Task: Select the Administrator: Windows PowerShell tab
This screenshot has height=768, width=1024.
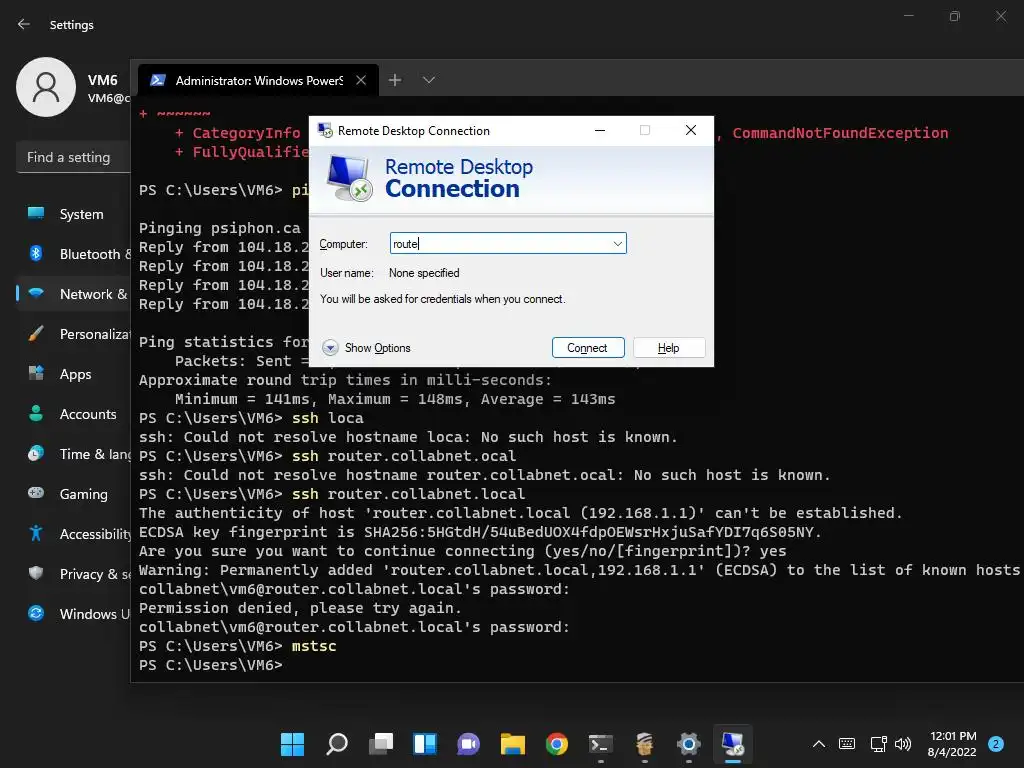Action: [x=258, y=80]
